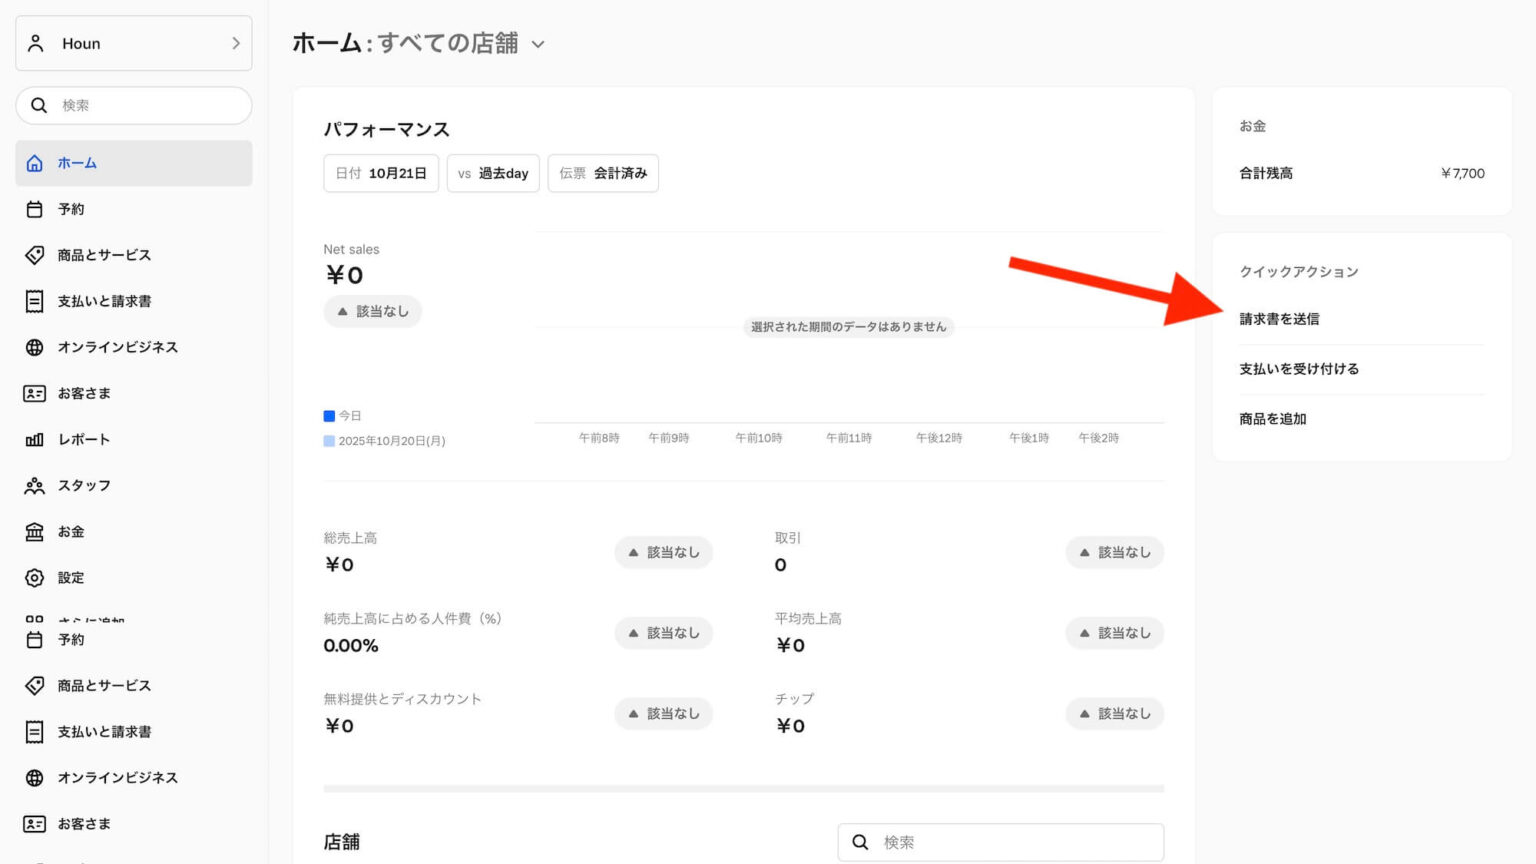Viewport: 1536px width, 864px height.
Task: Select 請求書を送信 quick action
Action: point(1278,318)
